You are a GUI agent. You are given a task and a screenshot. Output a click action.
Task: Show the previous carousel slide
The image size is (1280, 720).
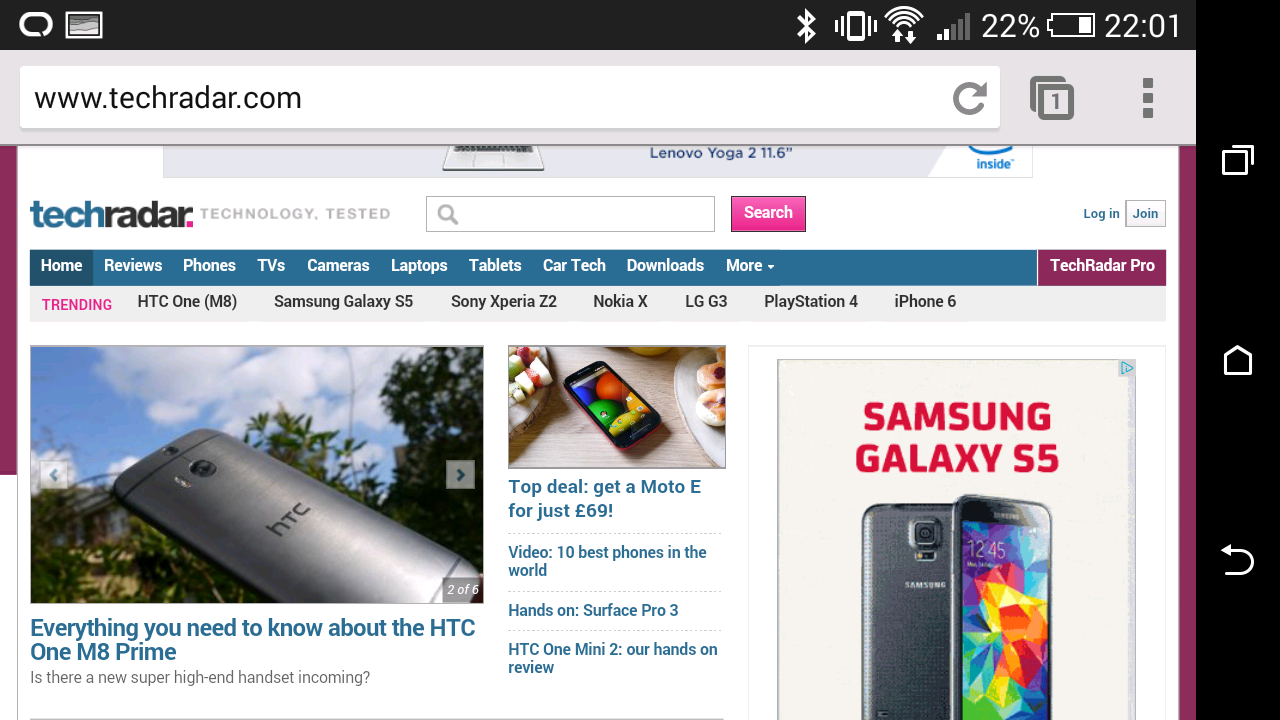54,474
